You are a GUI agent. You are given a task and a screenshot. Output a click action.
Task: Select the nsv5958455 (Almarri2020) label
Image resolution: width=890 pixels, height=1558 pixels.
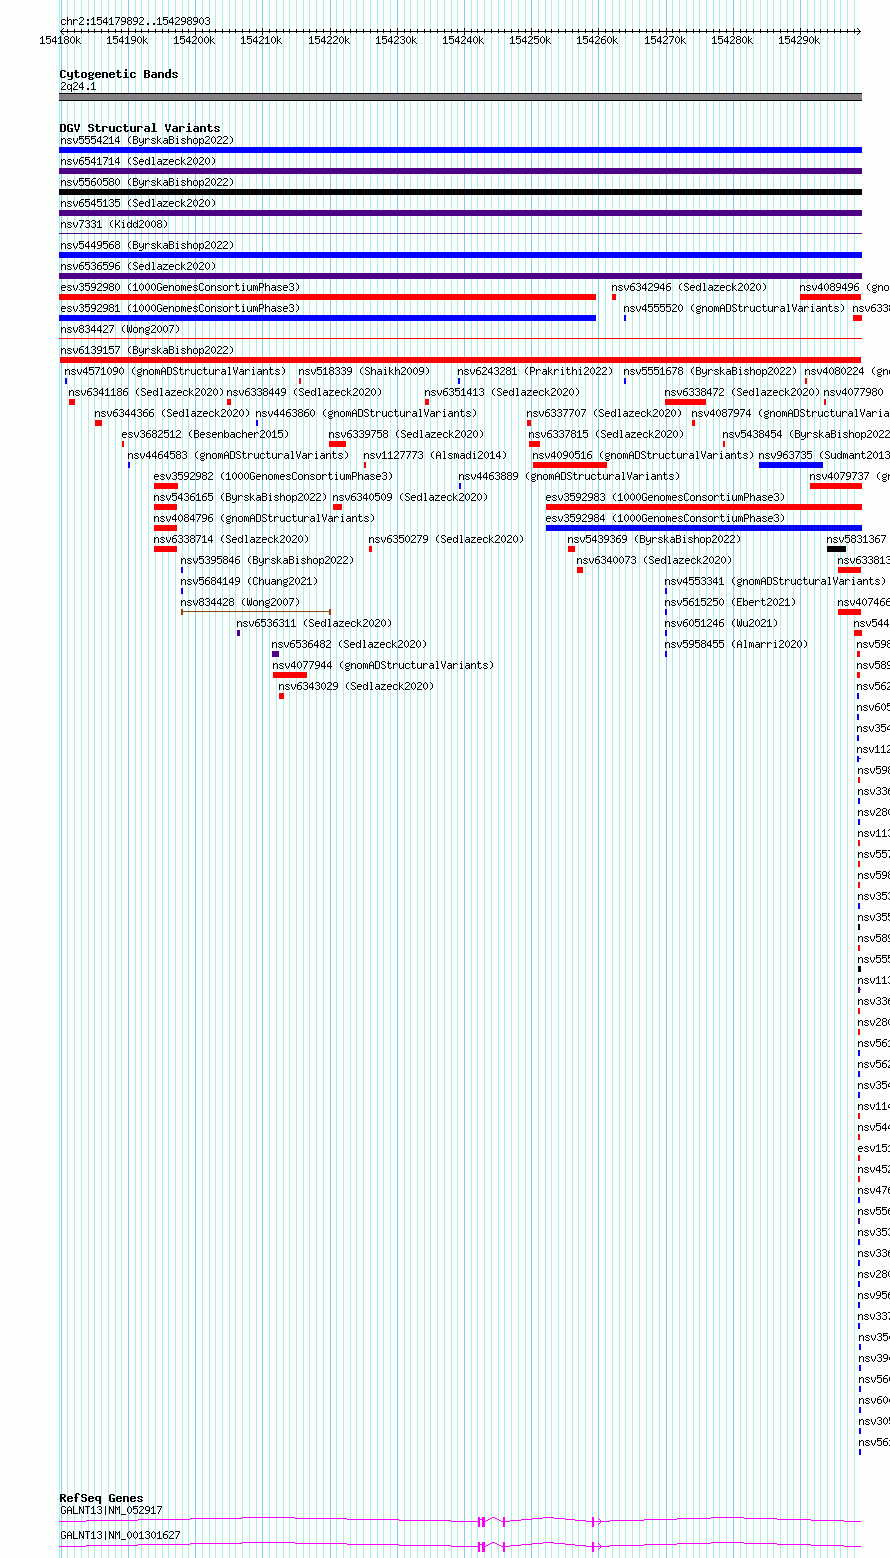point(736,645)
